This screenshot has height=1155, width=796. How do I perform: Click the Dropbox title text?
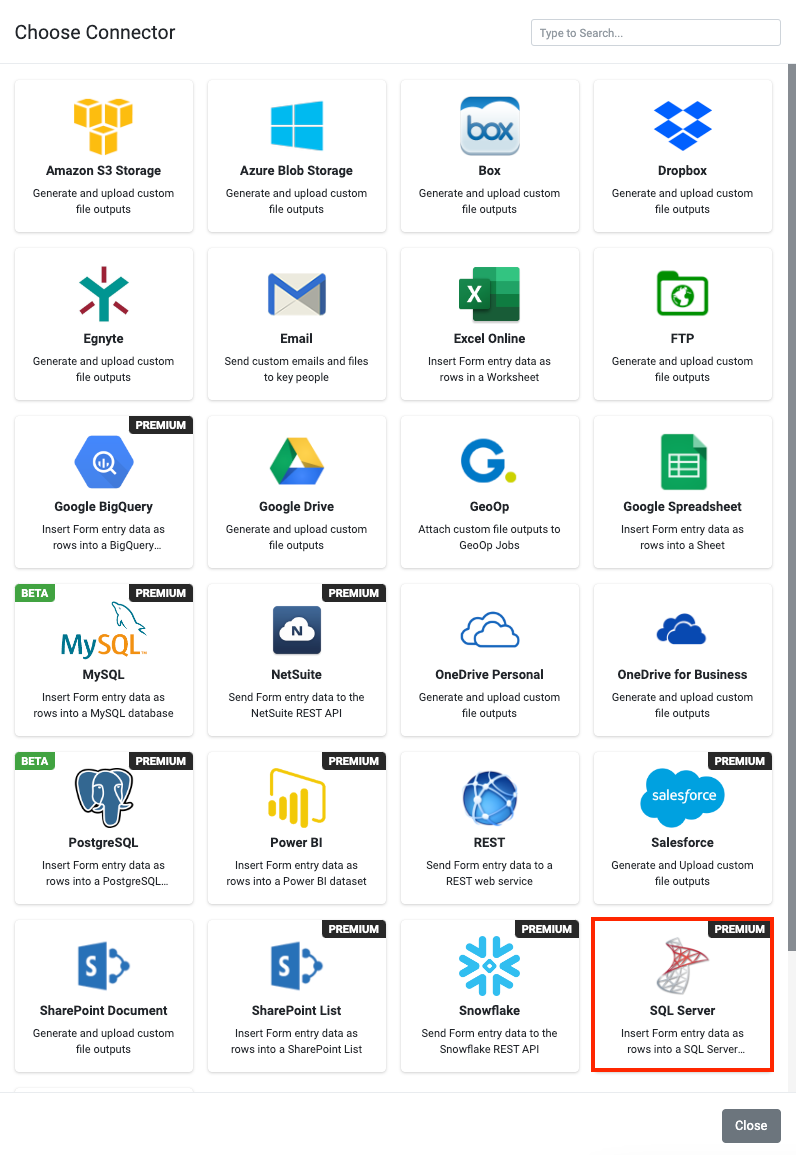(683, 170)
